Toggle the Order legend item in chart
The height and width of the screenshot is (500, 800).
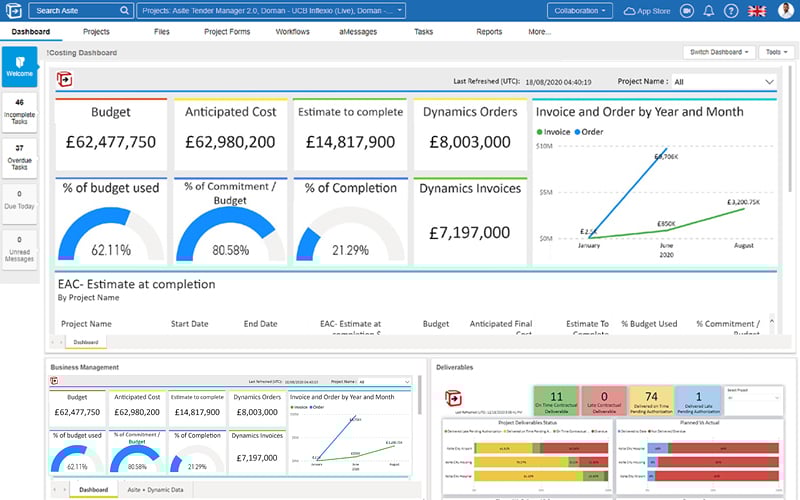click(x=589, y=132)
